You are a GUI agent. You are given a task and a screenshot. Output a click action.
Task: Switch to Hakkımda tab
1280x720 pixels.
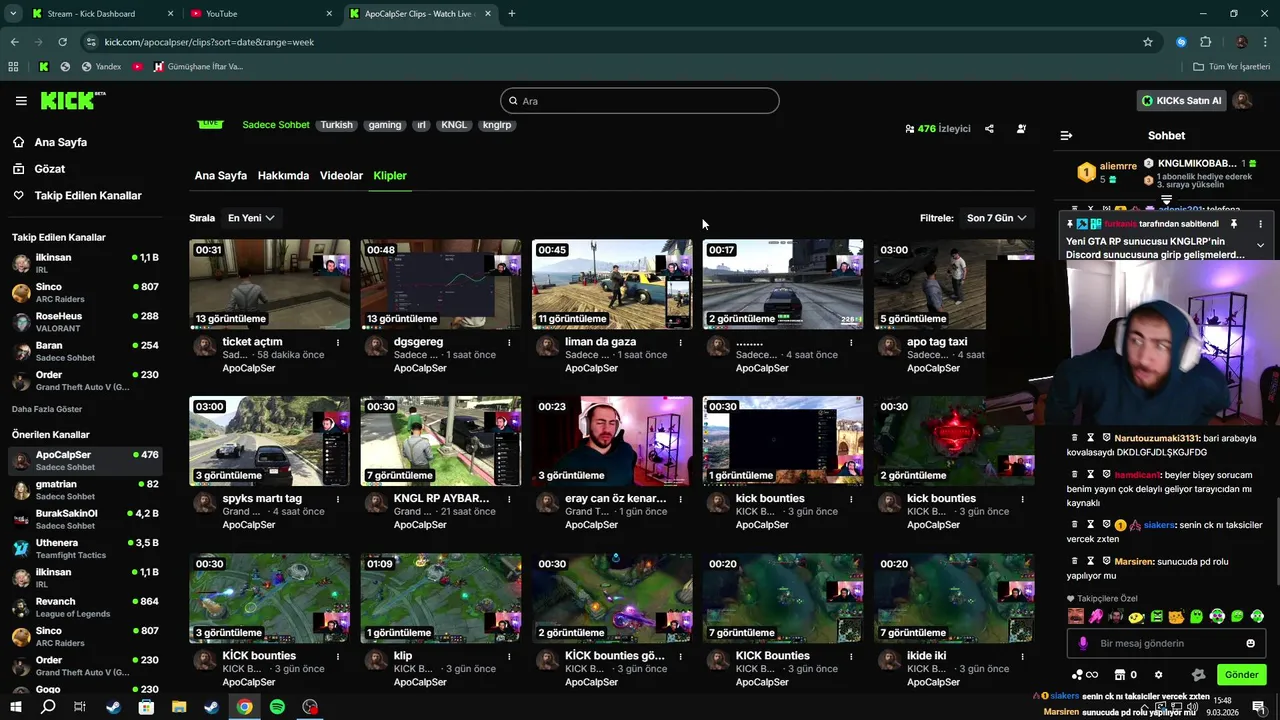click(x=283, y=175)
